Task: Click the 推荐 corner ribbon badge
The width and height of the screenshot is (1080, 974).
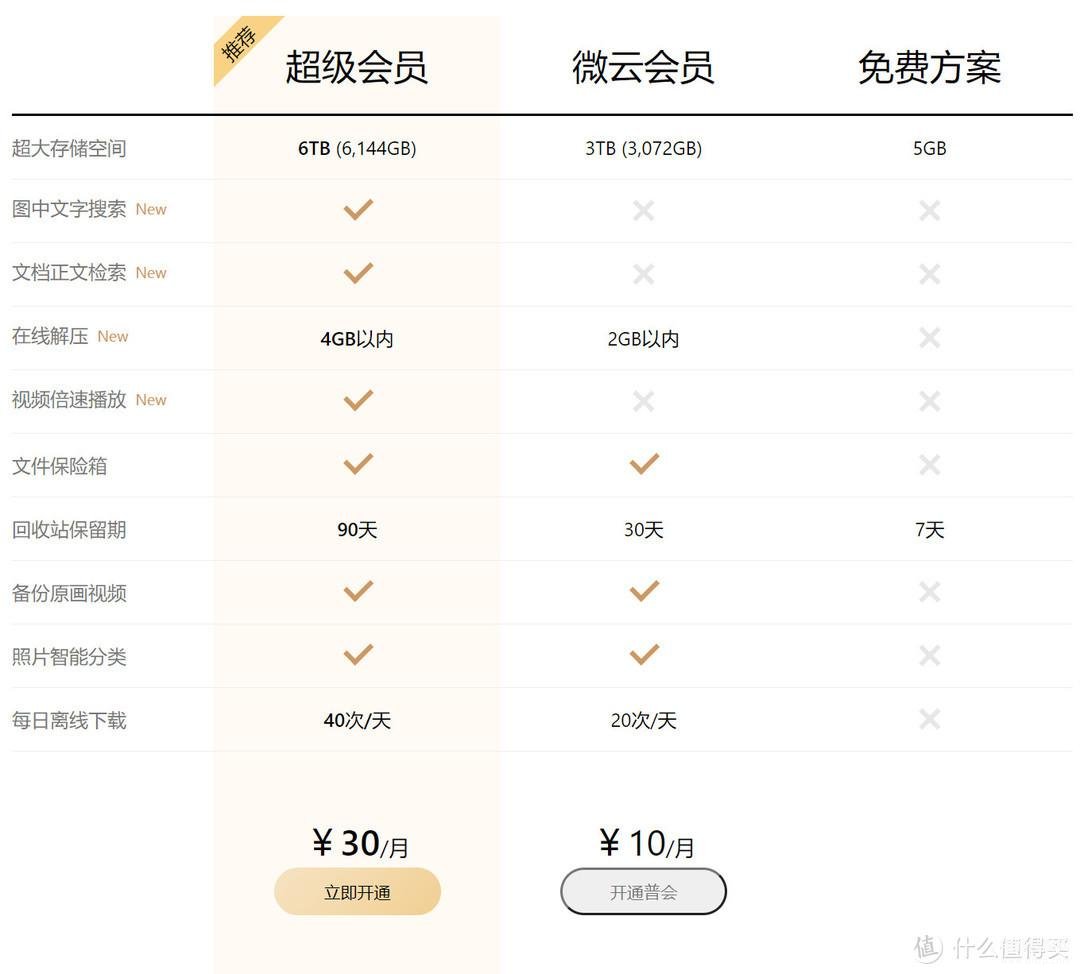Action: coord(242,45)
